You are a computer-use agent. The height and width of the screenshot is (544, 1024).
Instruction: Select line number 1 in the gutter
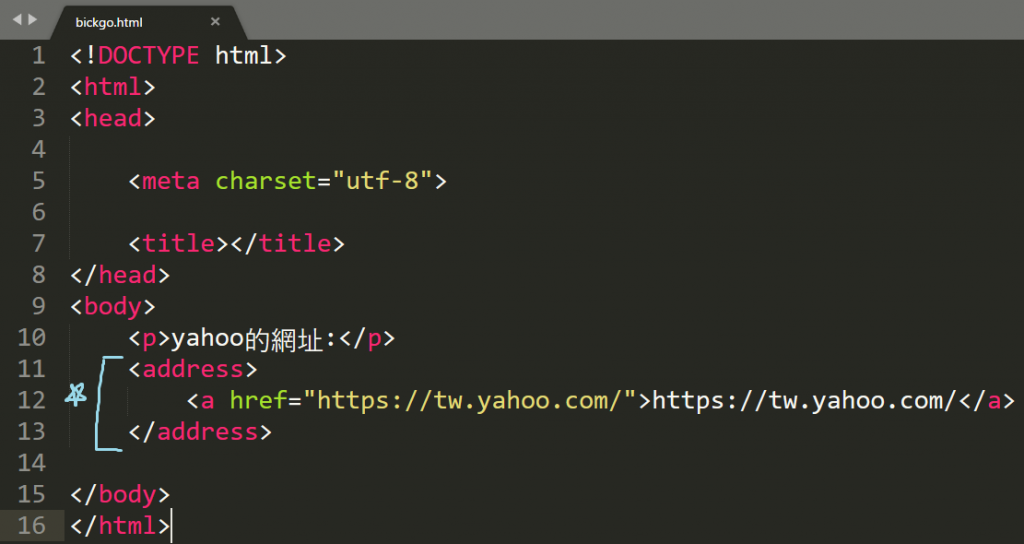(39, 56)
